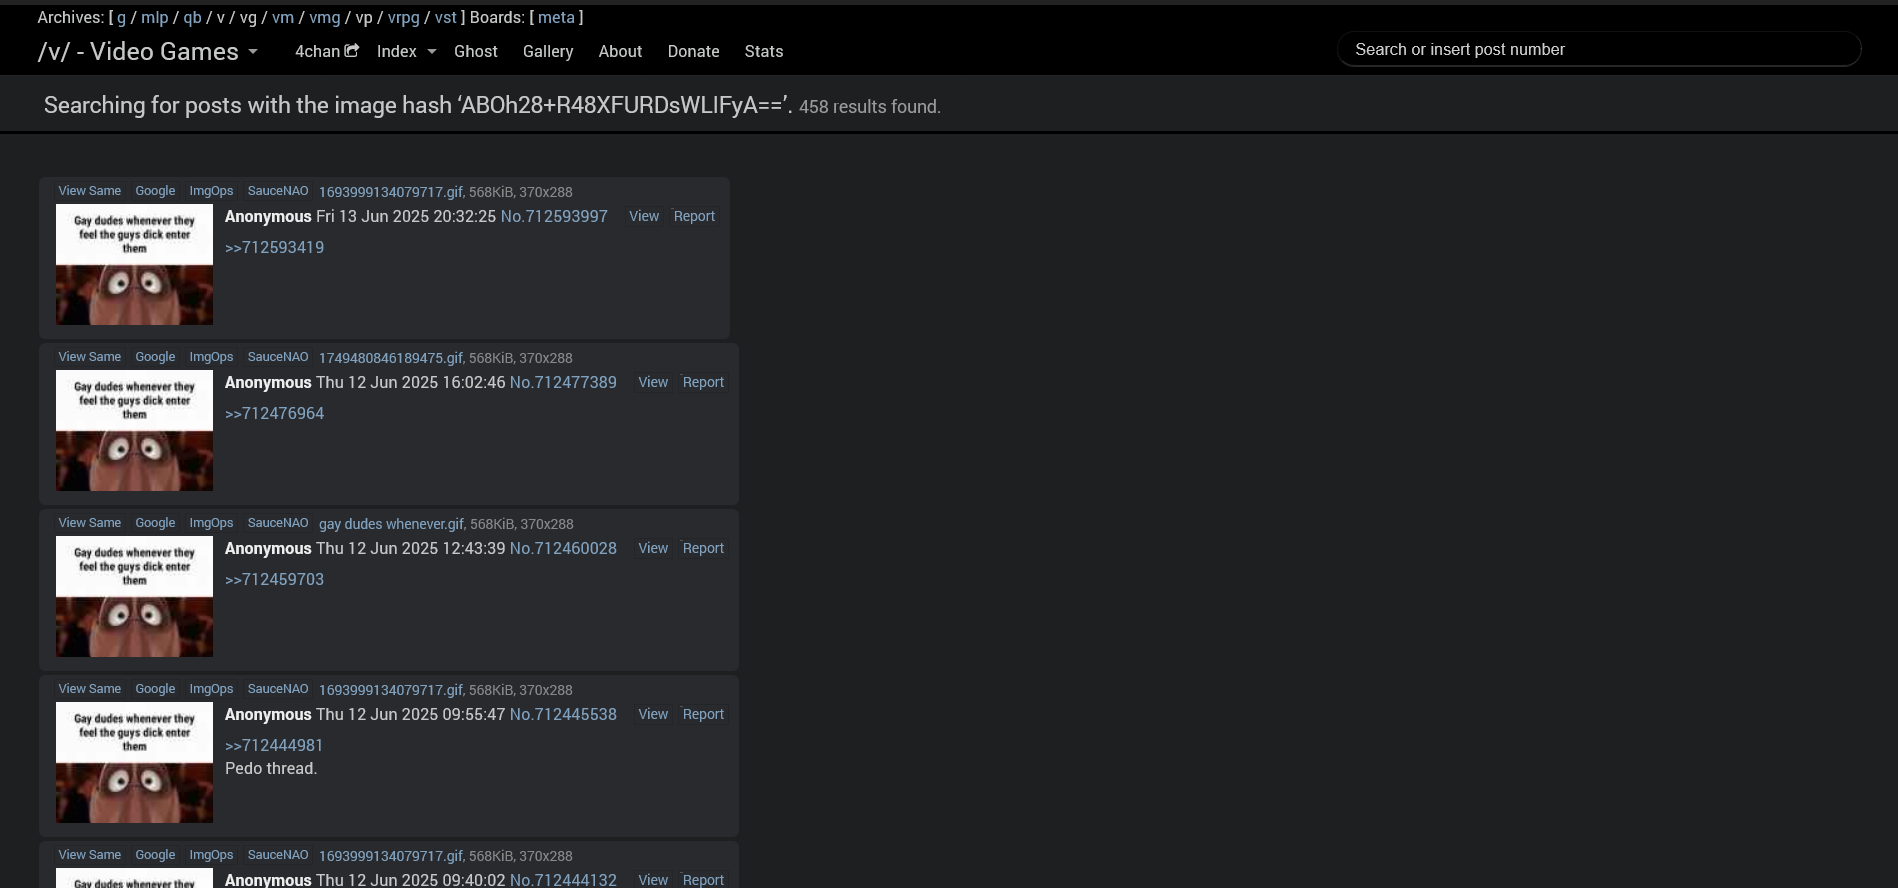Open post number No.712445538

(563, 714)
